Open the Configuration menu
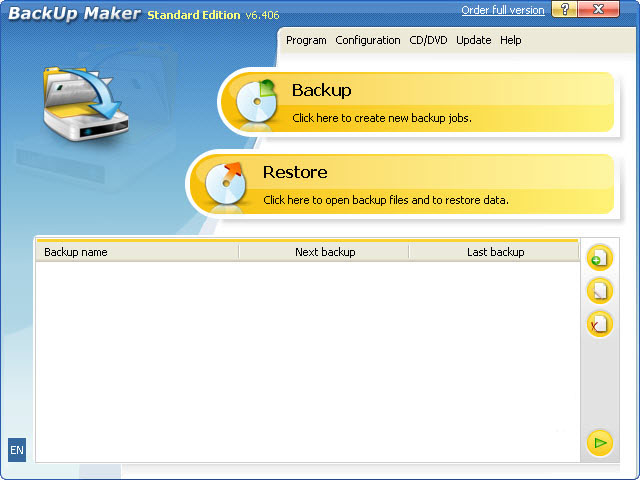This screenshot has width=640, height=480. (x=368, y=40)
